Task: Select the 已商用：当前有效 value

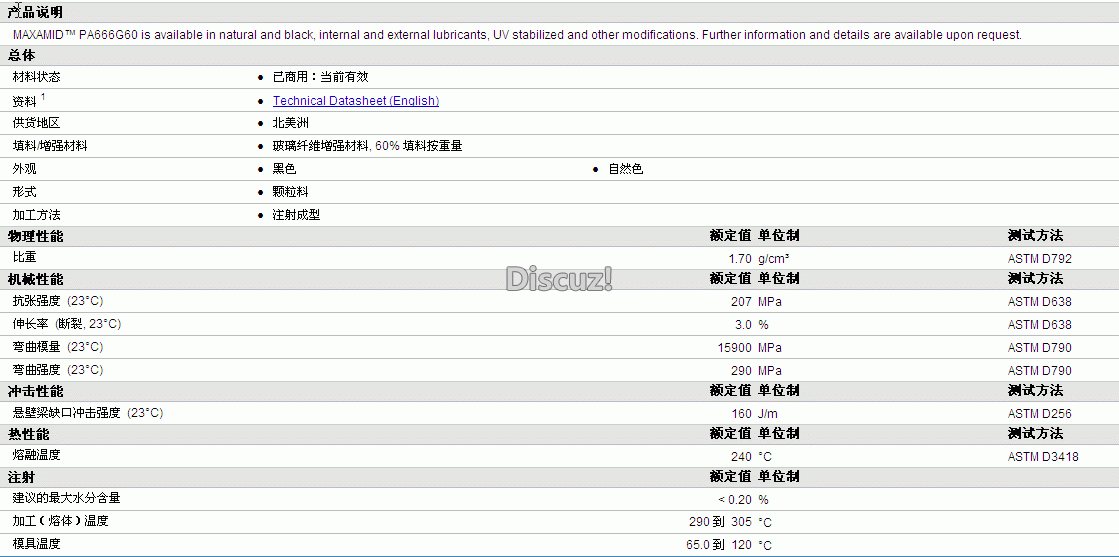Action: pyautogui.click(x=320, y=77)
